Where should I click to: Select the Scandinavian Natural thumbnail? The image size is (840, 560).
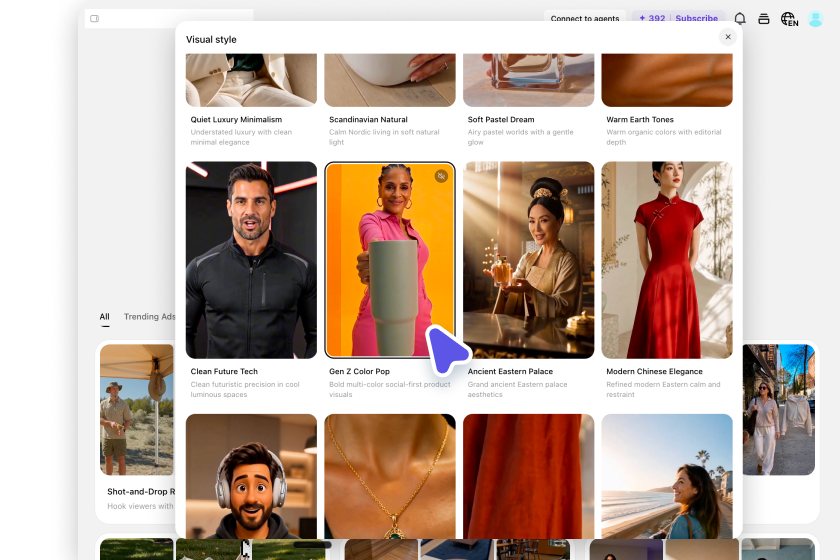390,80
